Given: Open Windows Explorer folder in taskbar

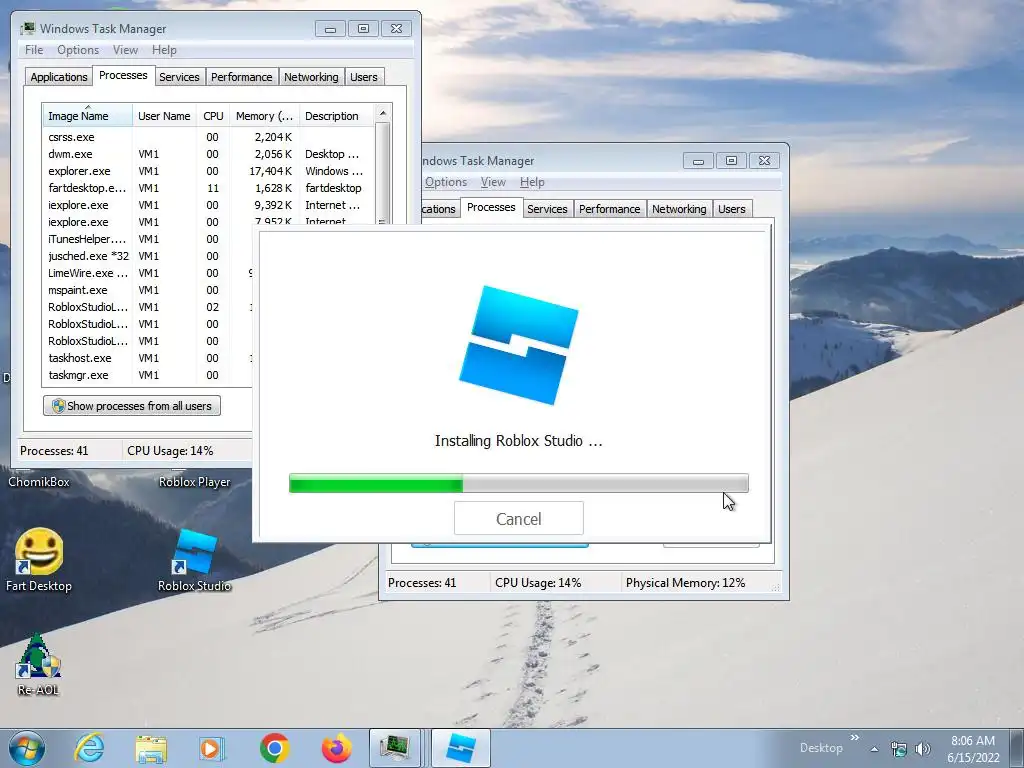Looking at the screenshot, I should 151,749.
